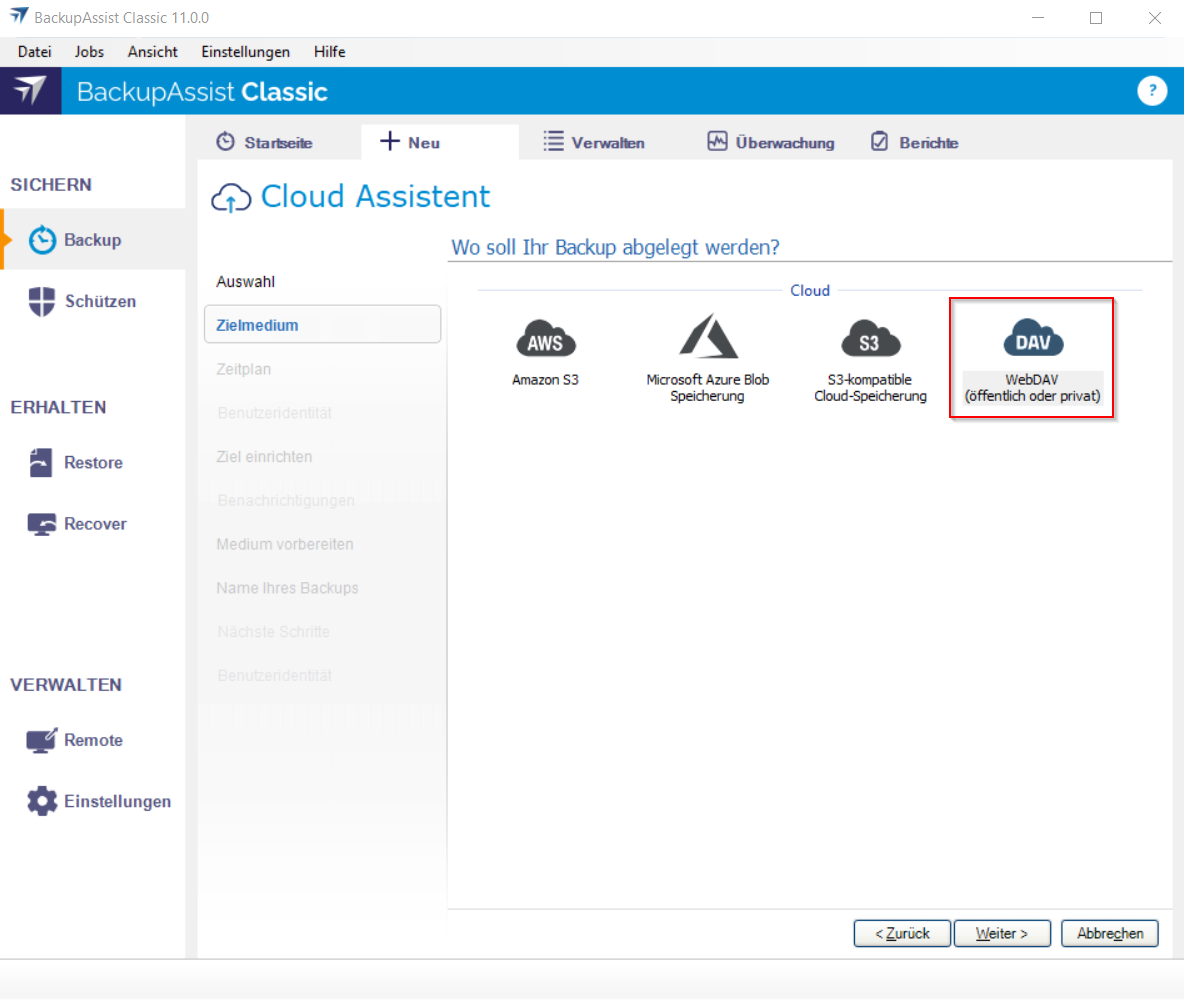Go to the Restore section

coord(92,463)
